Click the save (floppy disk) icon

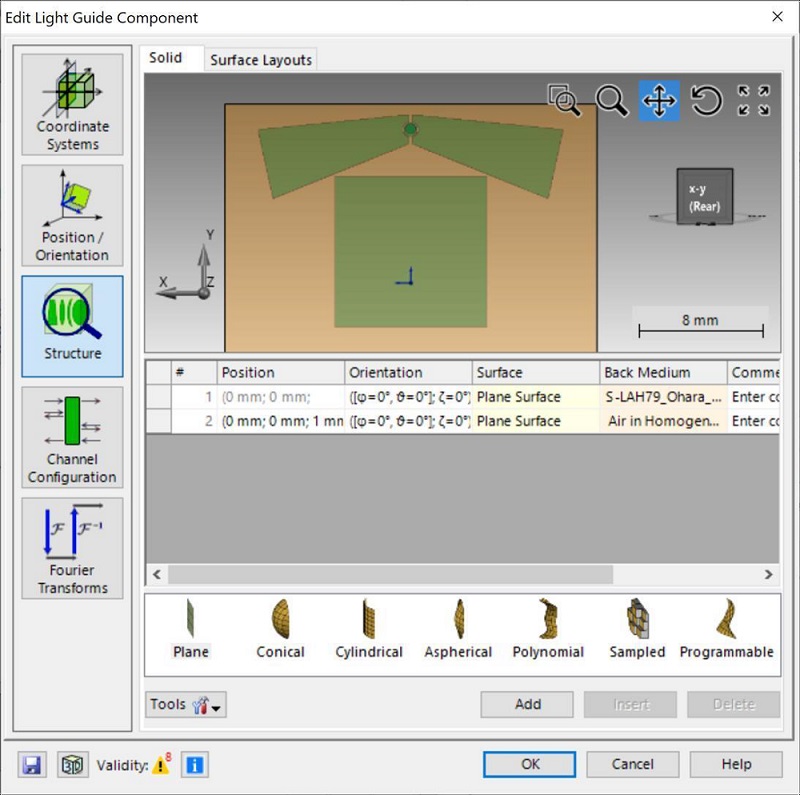[x=32, y=764]
